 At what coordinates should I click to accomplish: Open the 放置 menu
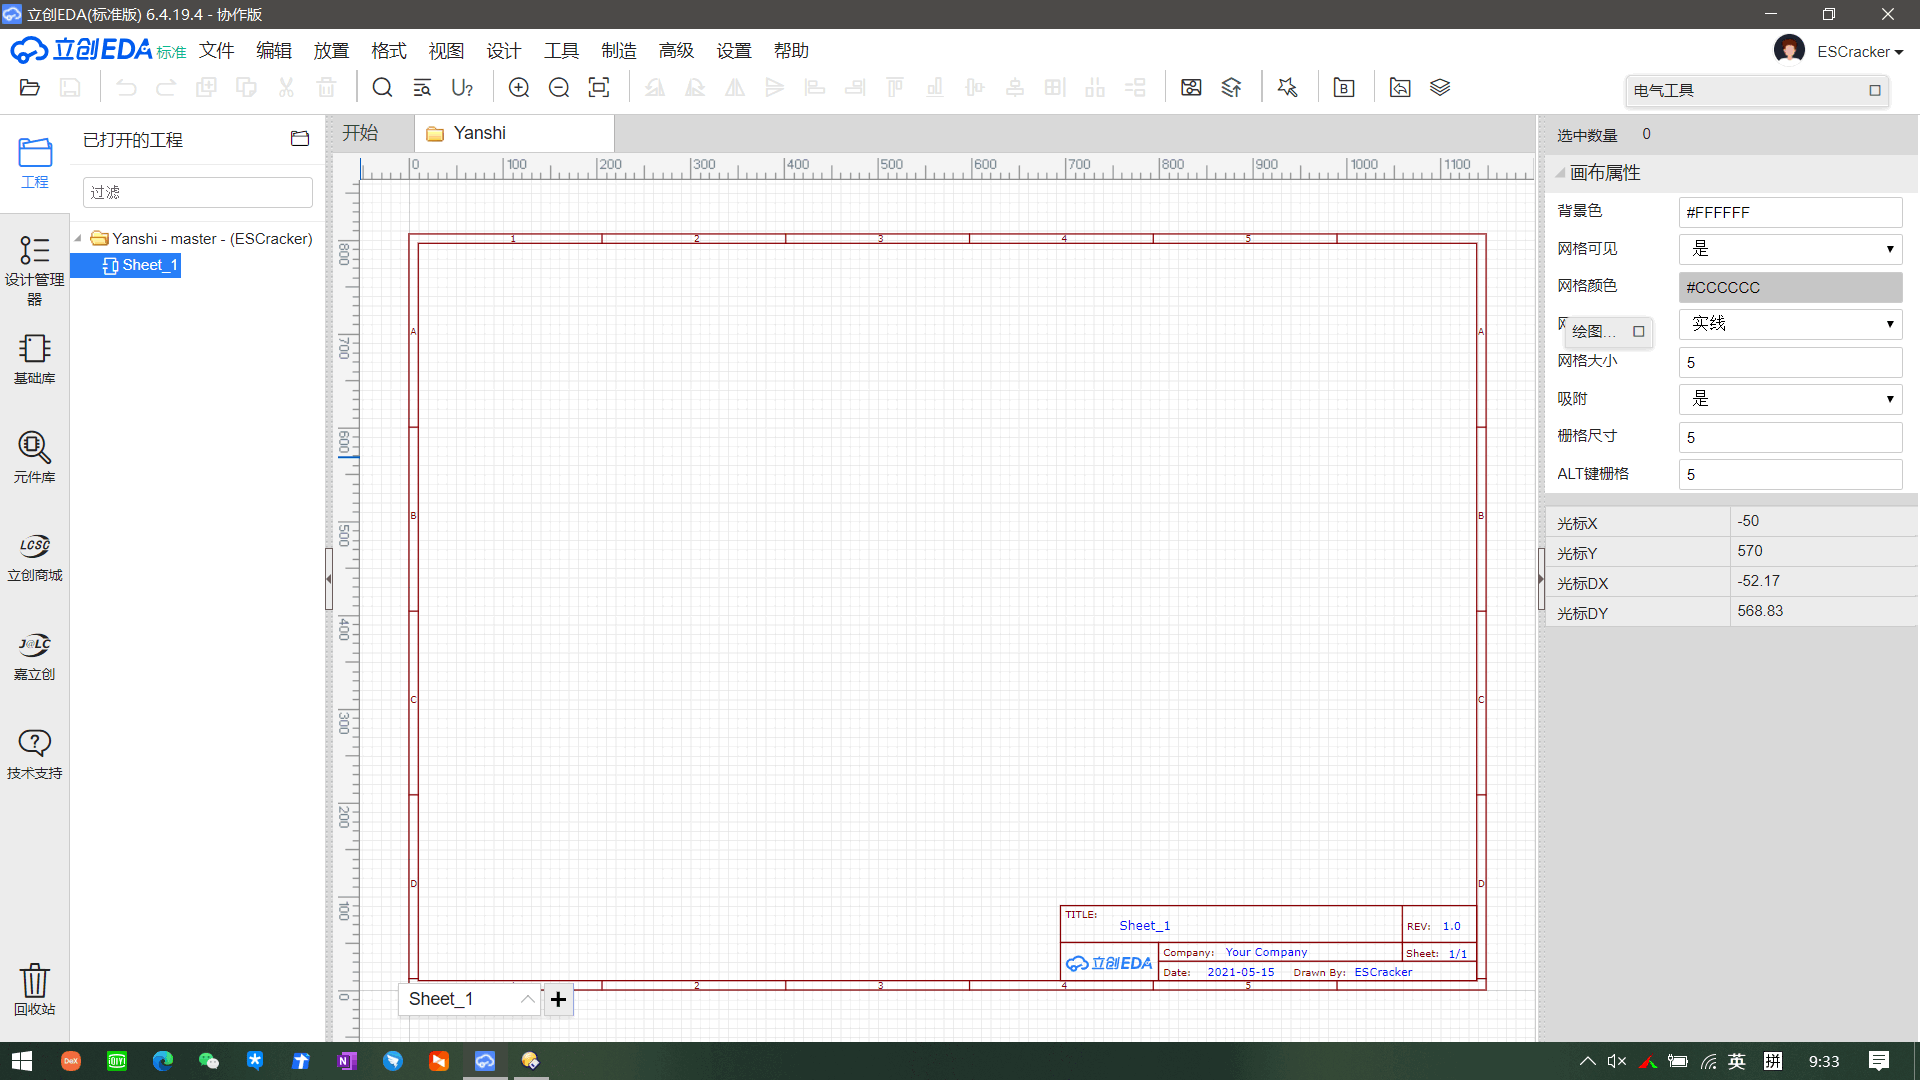[x=331, y=51]
